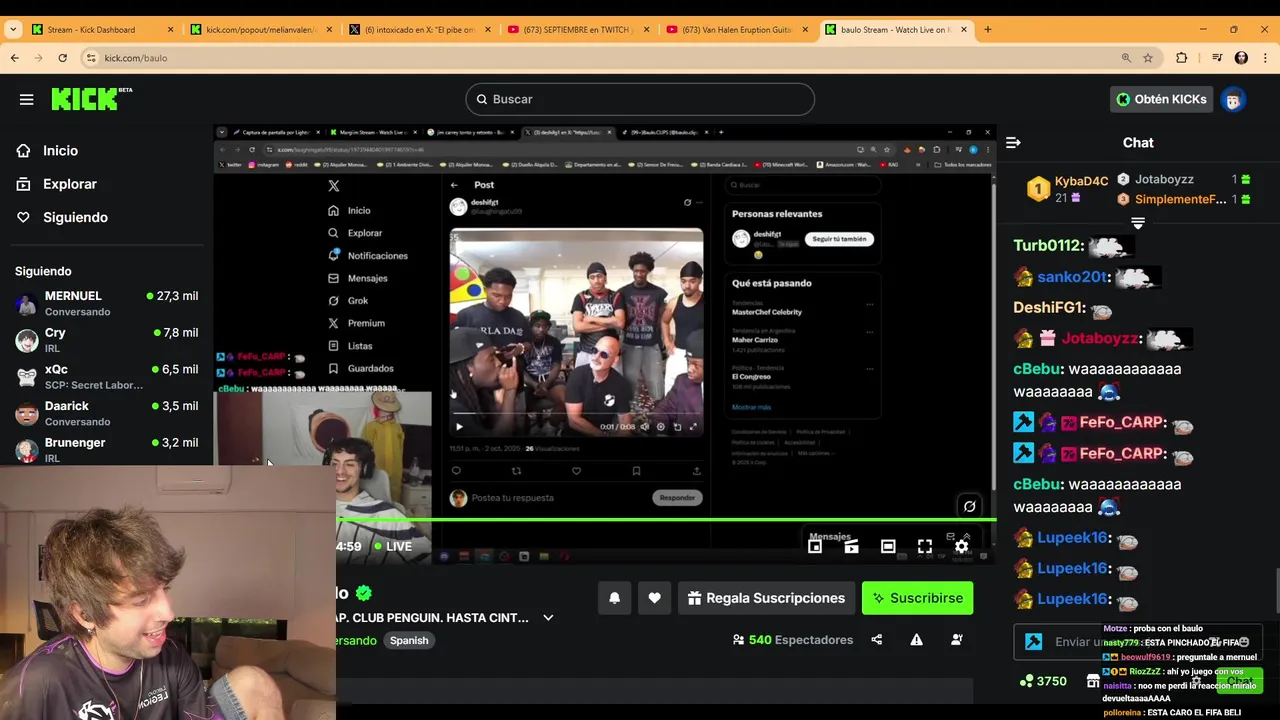The image size is (1280, 720).
Task: Expand gift leaderboard arrow in chat
Action: [1138, 223]
